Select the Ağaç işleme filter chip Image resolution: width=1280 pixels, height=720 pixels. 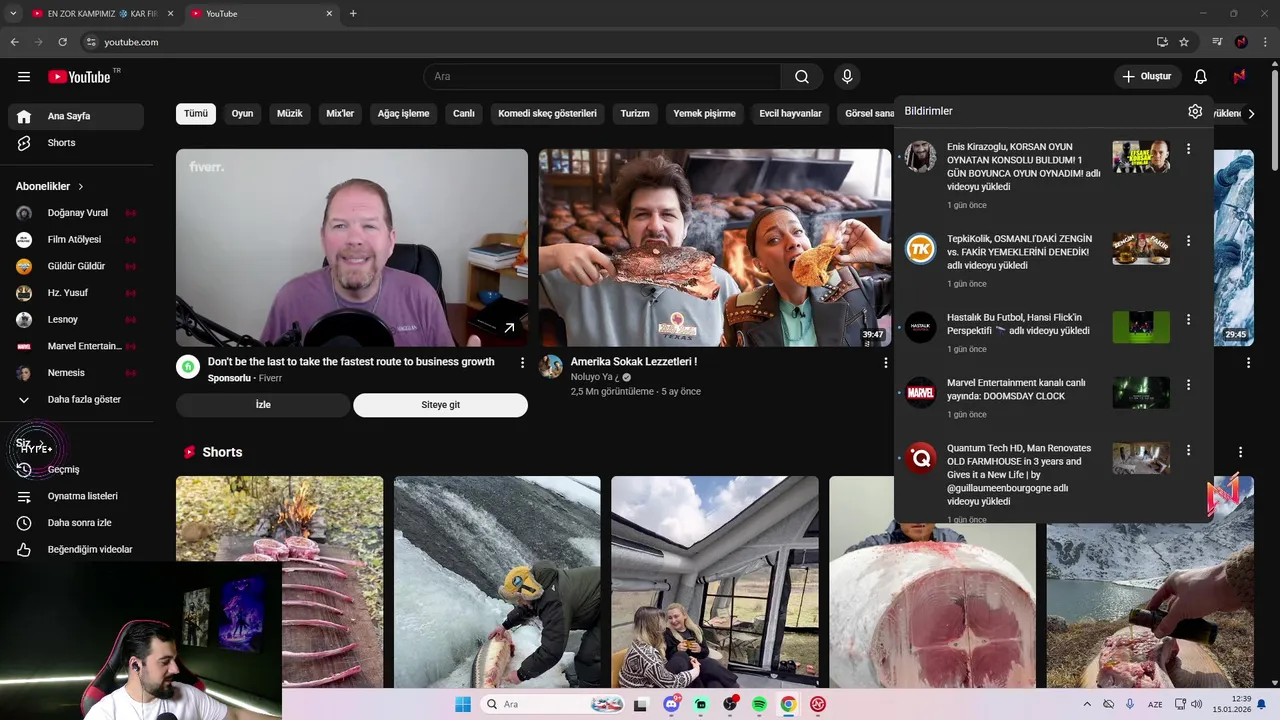pyautogui.click(x=403, y=114)
